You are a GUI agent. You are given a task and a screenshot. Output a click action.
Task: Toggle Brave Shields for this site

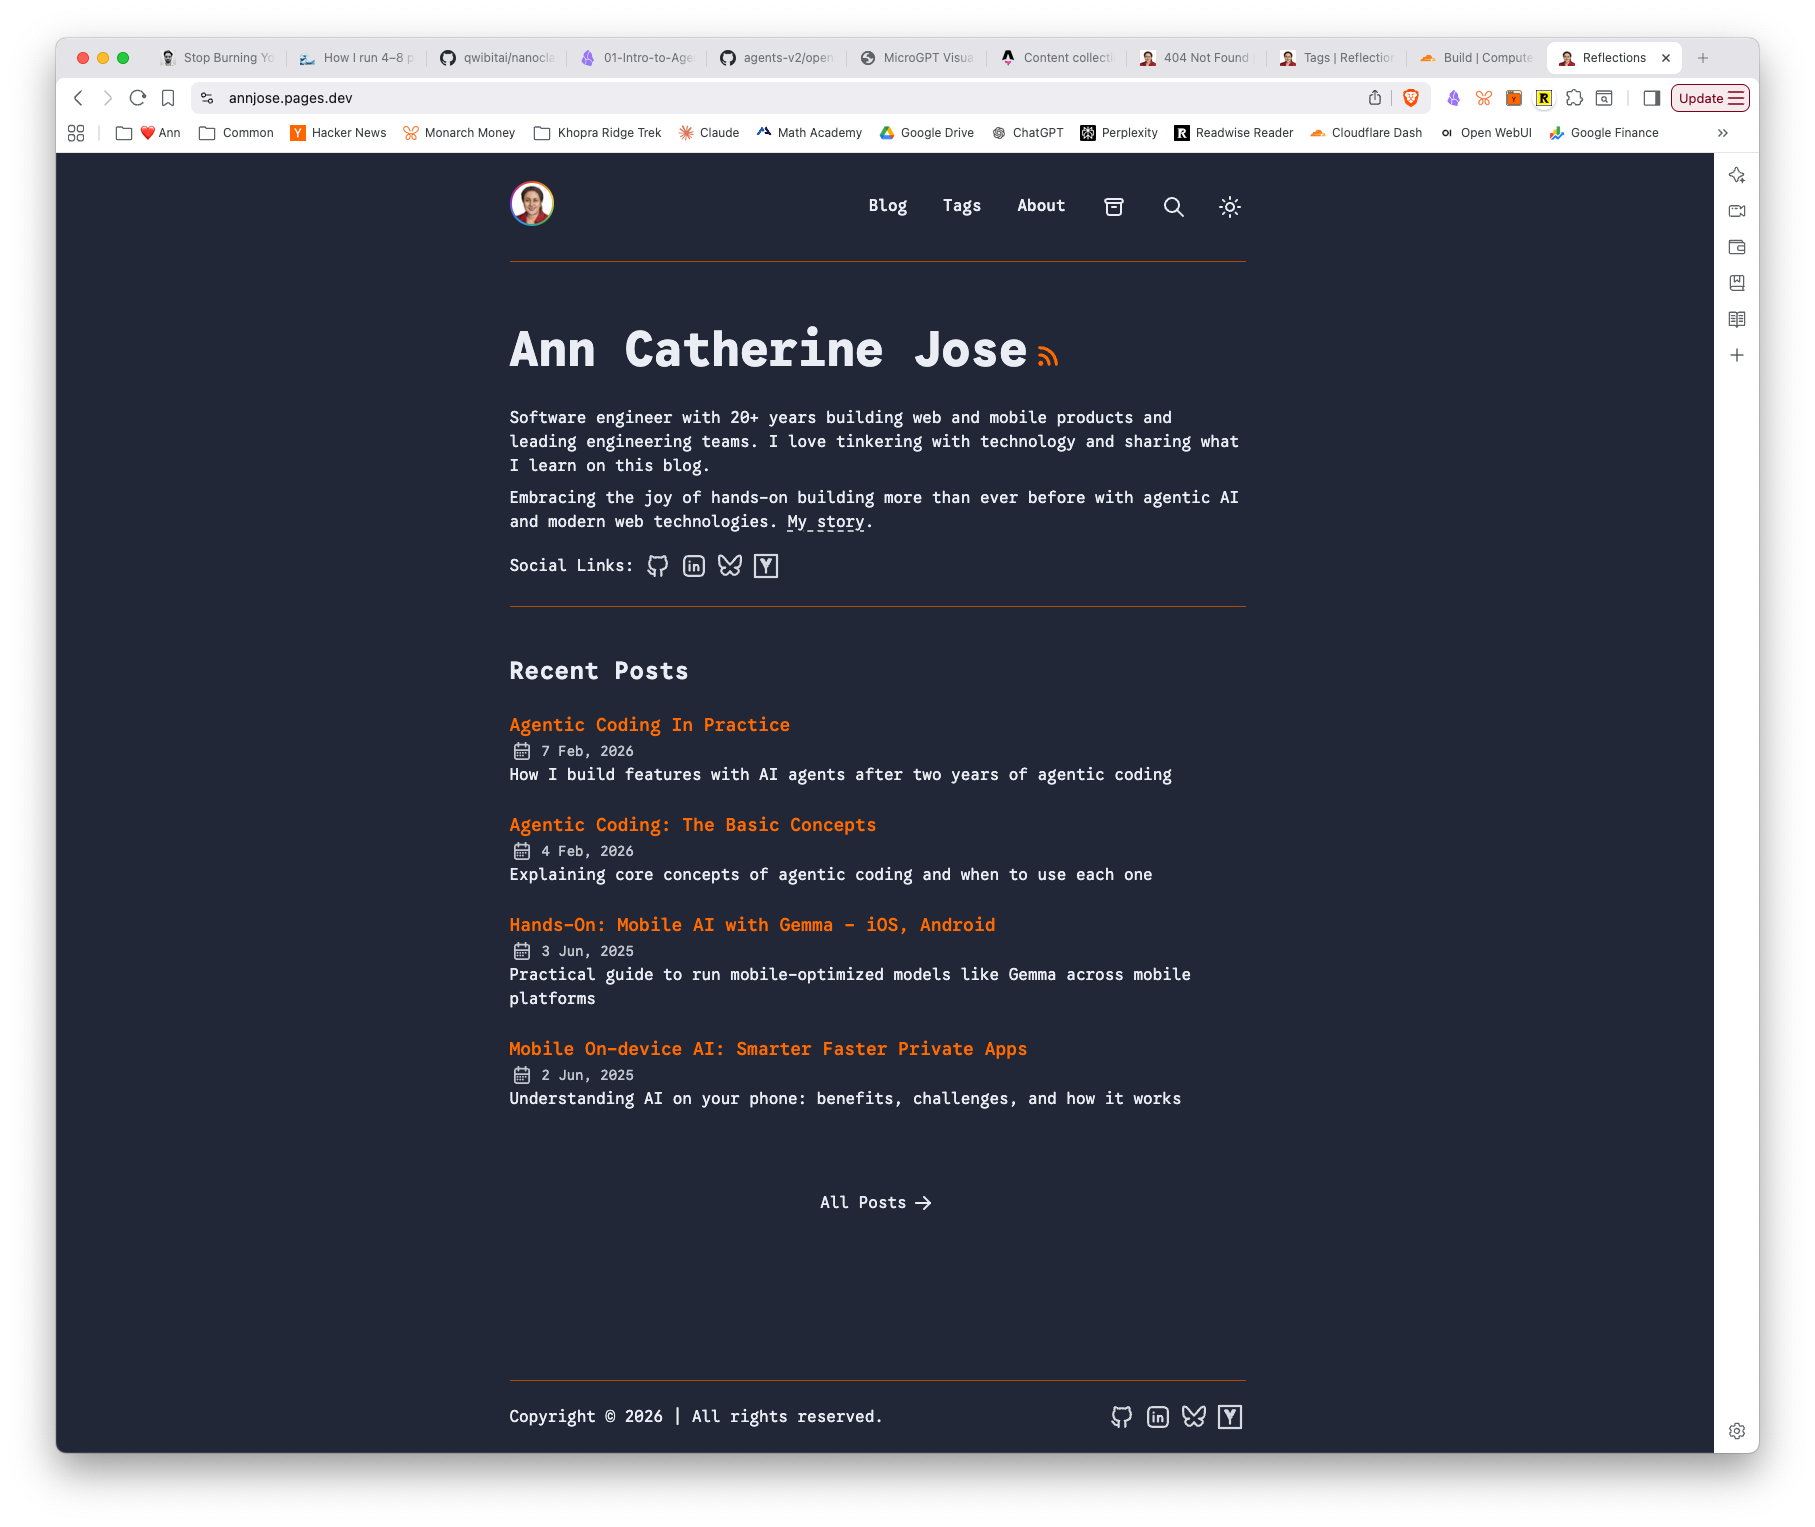[x=1412, y=98]
